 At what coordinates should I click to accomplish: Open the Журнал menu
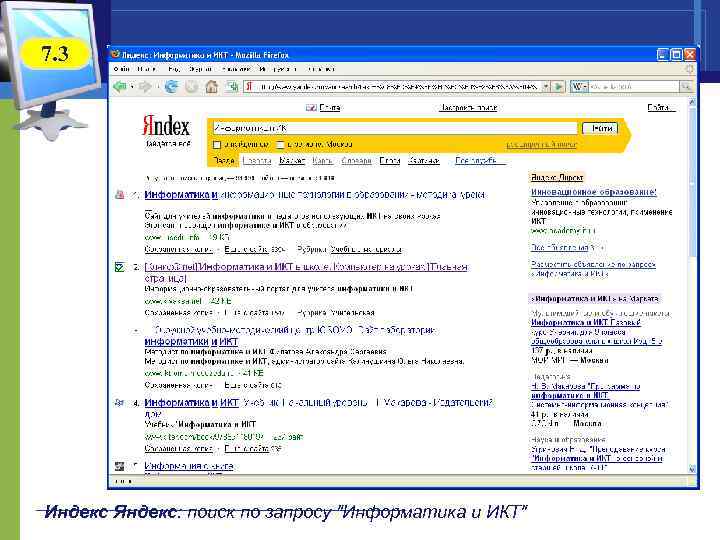pos(200,69)
